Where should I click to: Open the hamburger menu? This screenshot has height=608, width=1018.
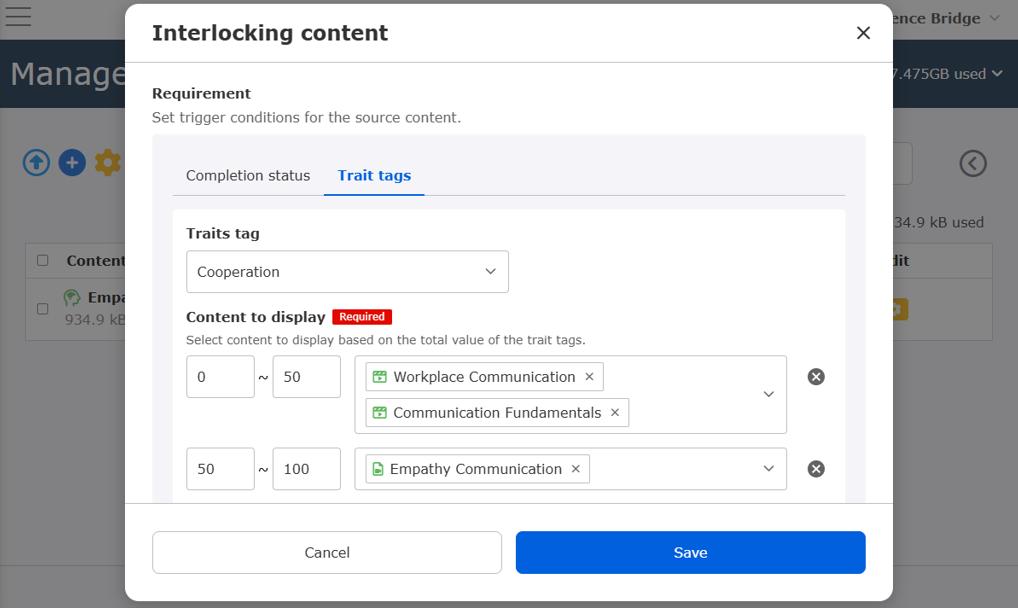[18, 17]
